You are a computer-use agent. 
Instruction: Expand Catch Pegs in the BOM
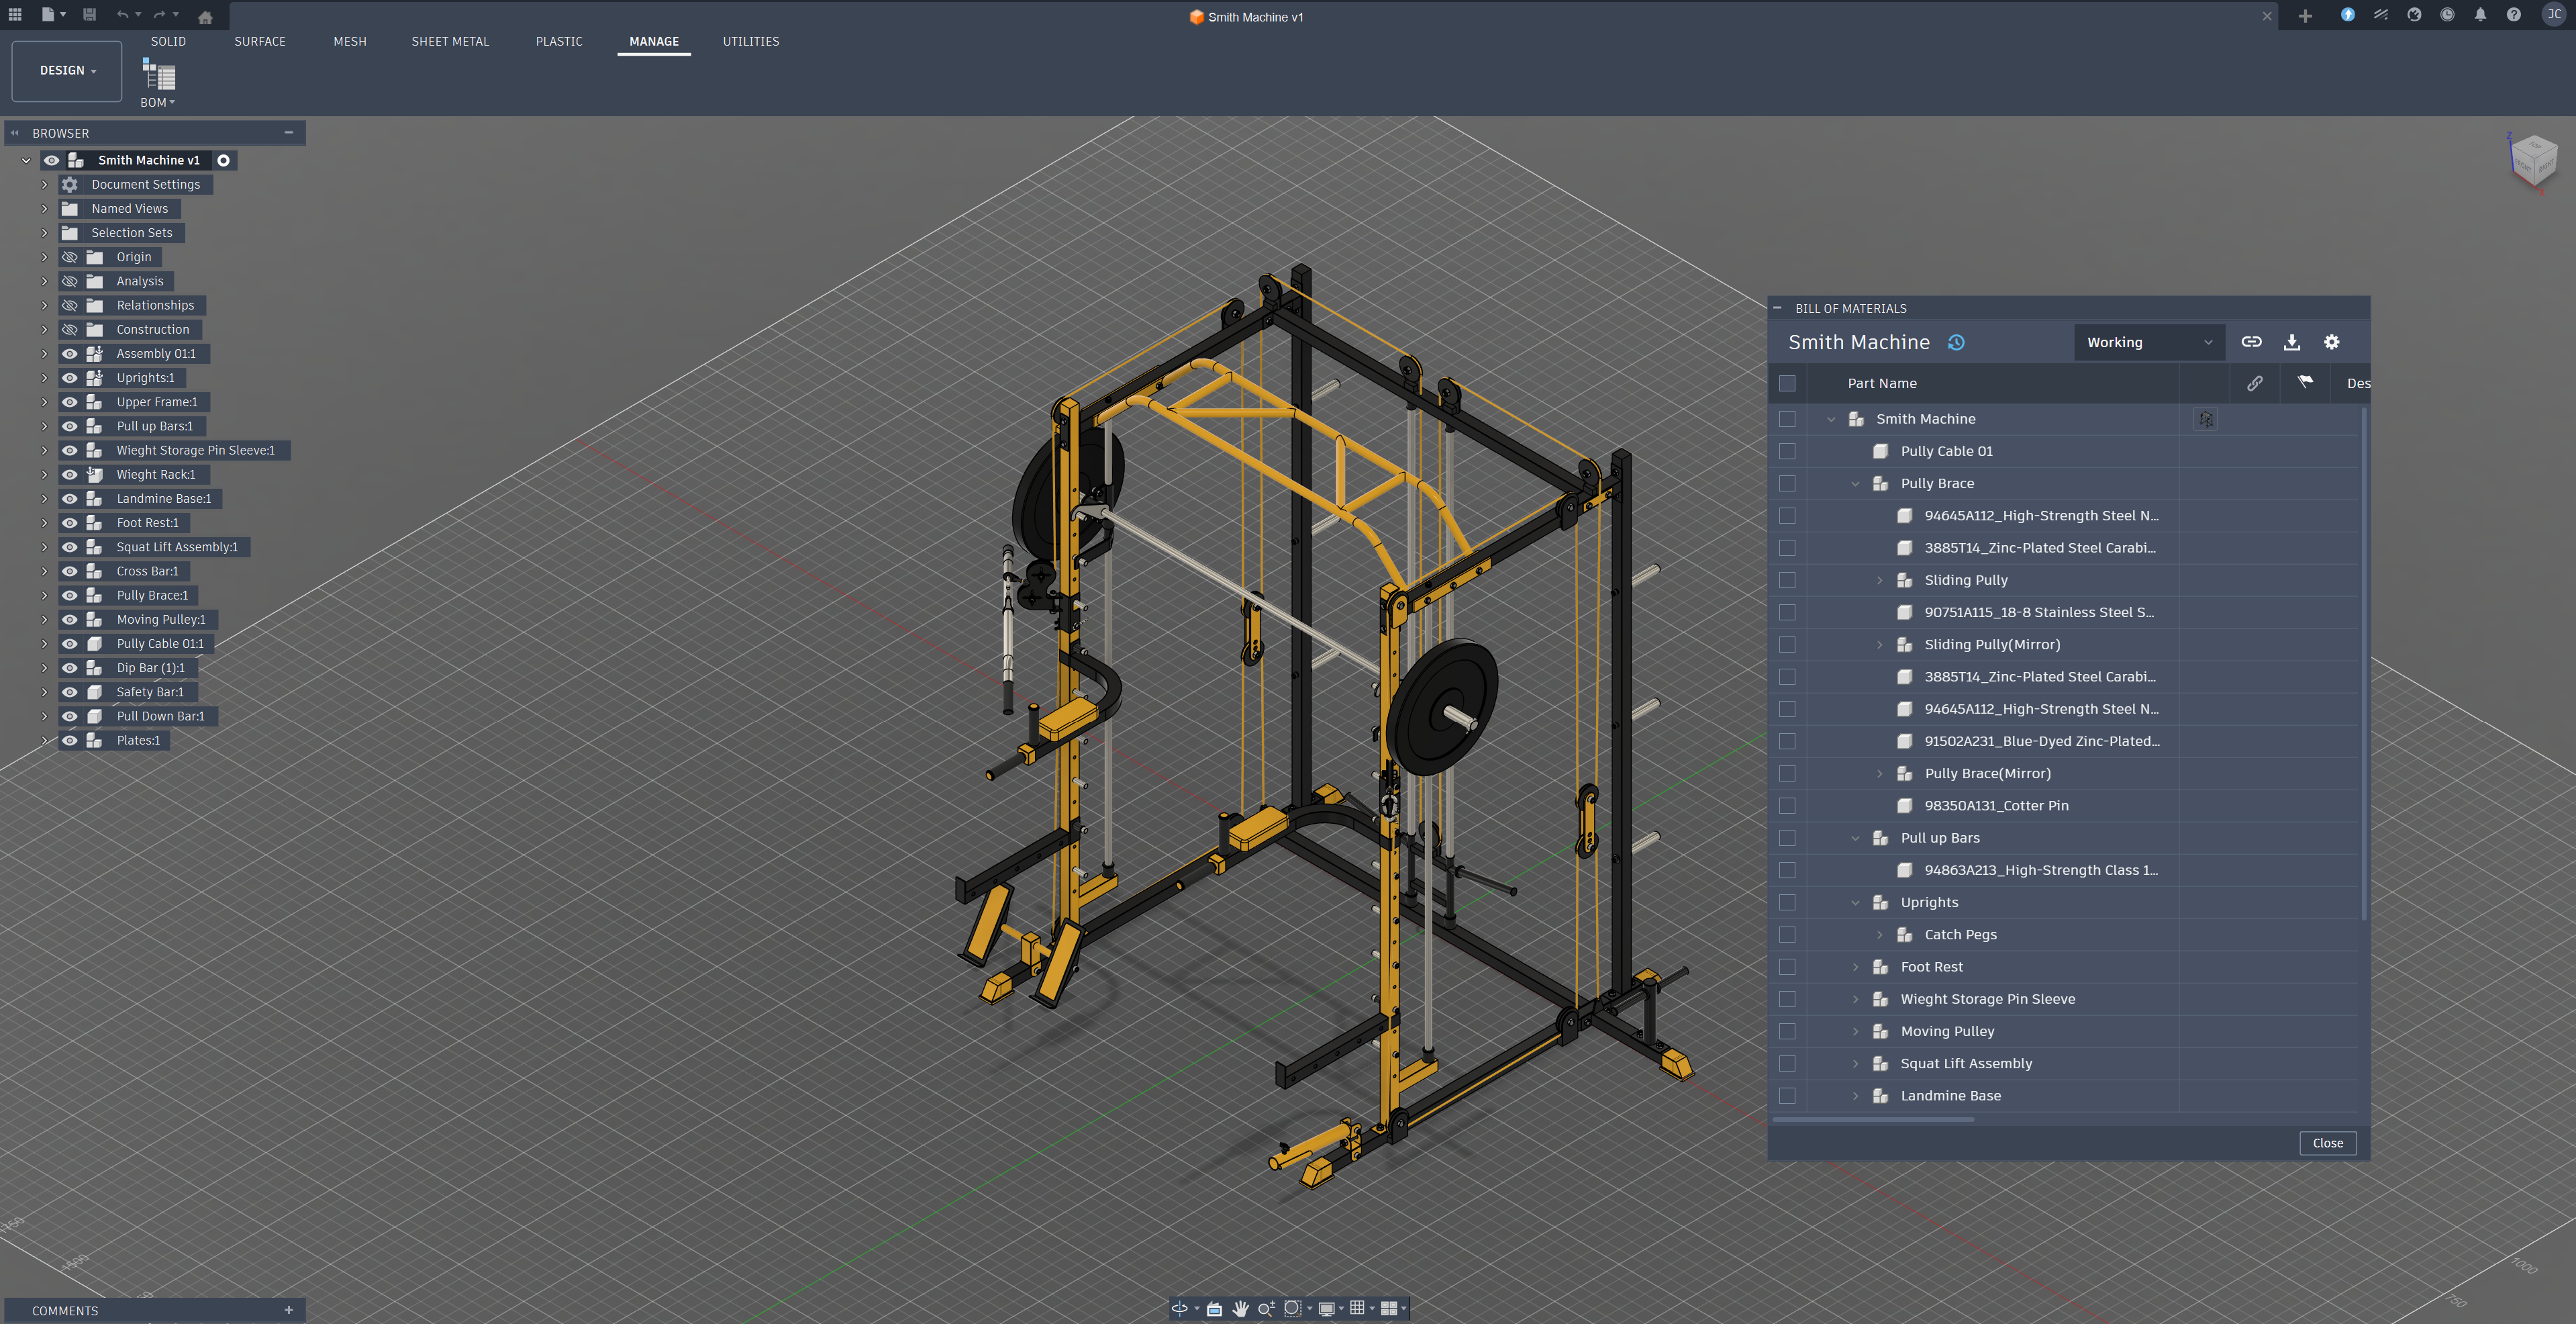coord(1879,935)
